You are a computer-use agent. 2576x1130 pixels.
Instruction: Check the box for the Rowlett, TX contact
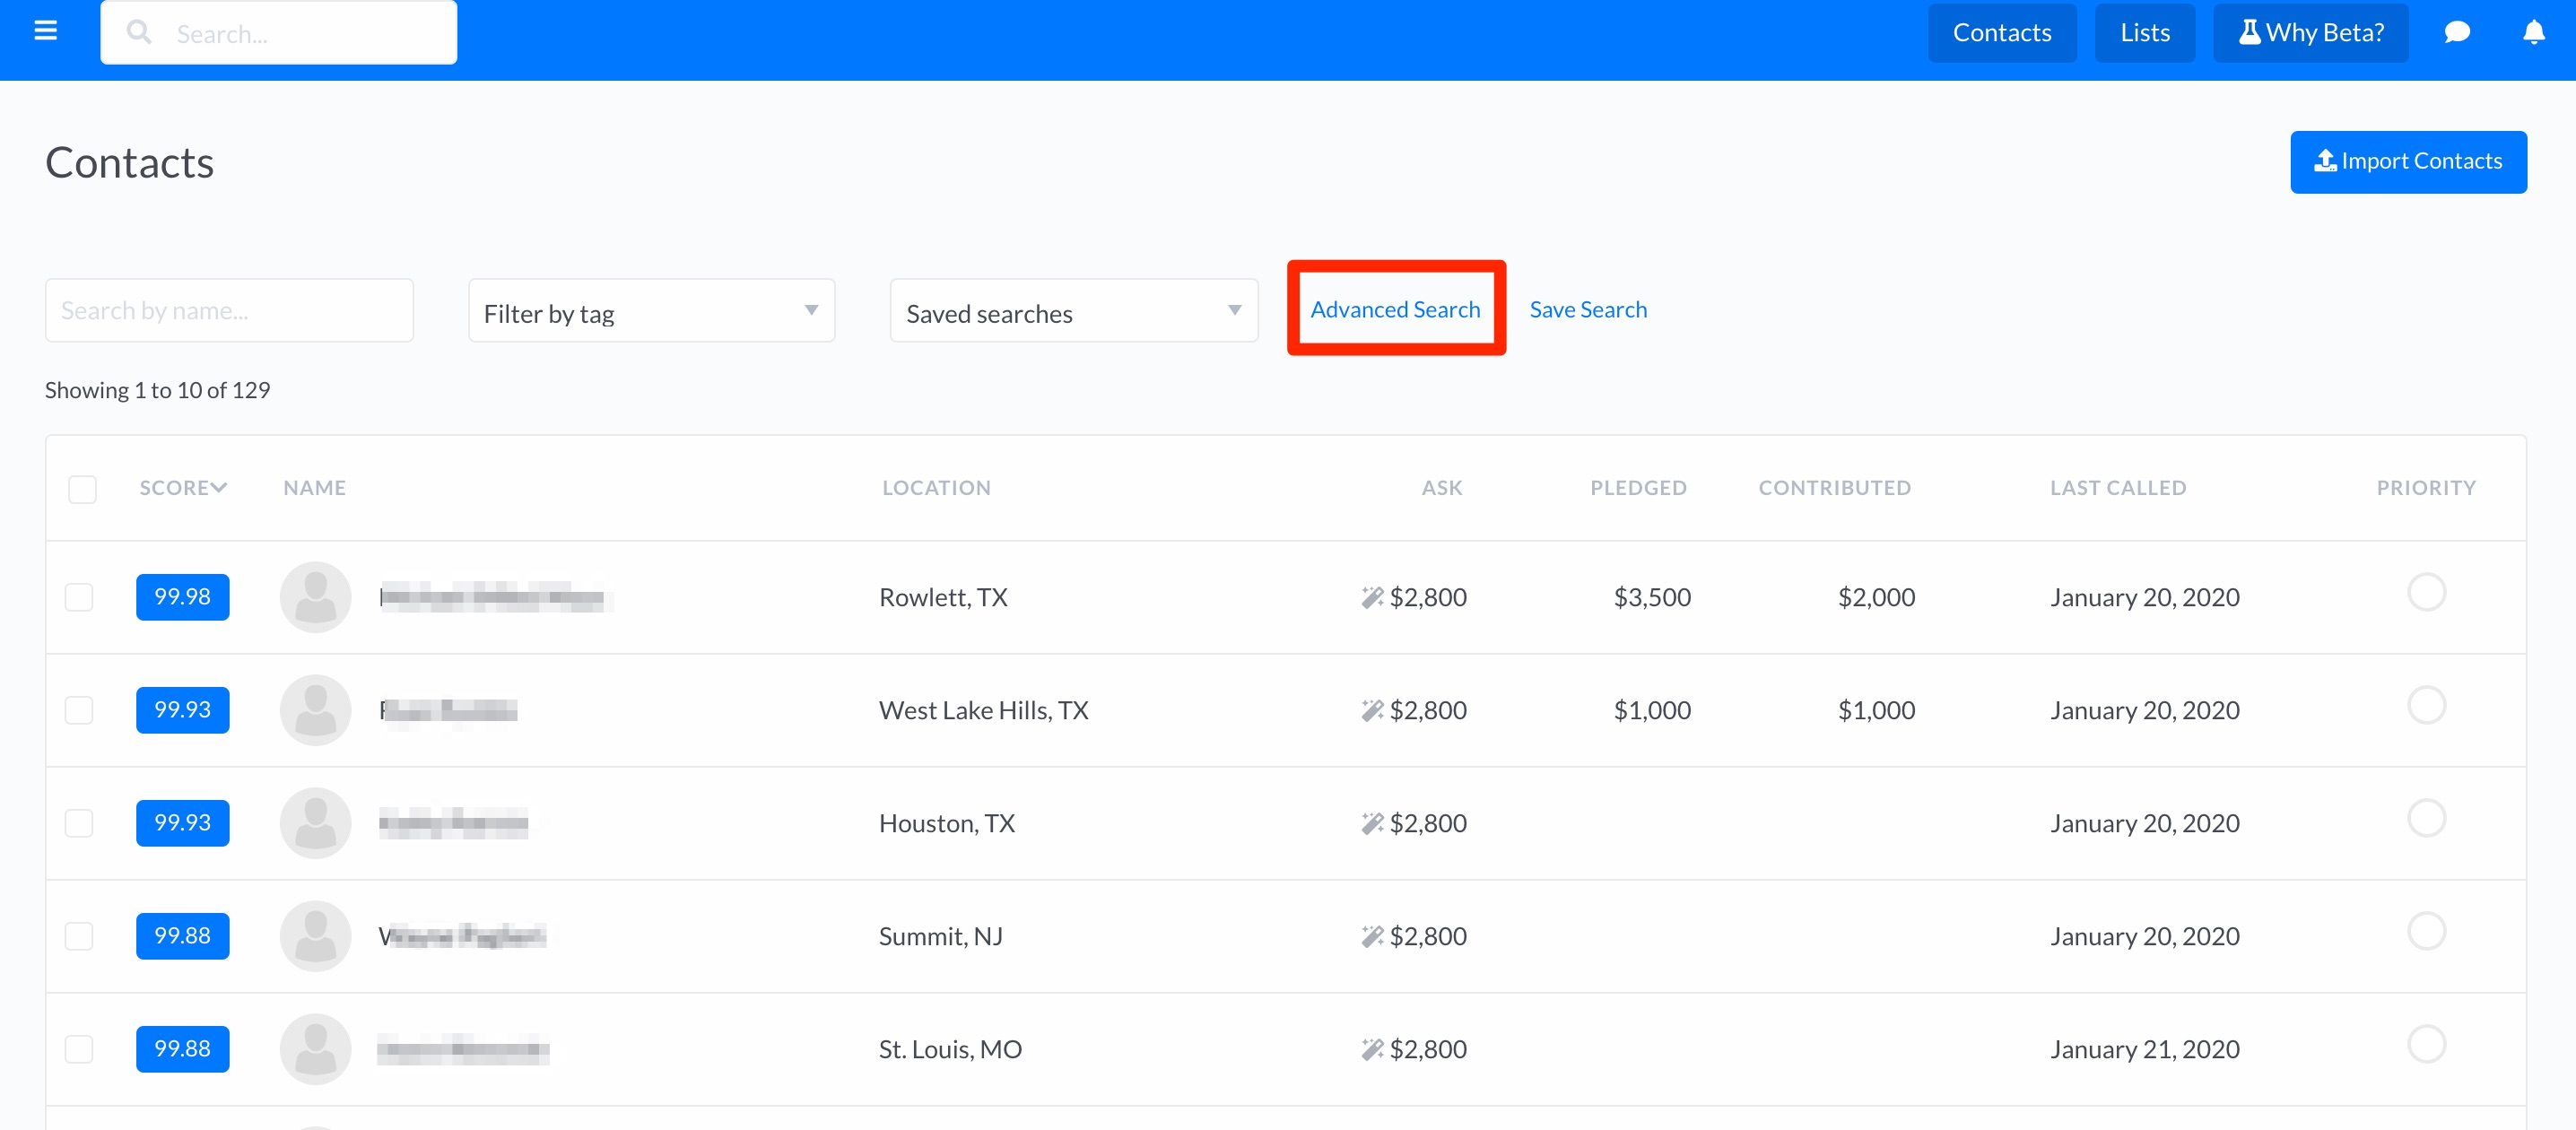click(79, 597)
